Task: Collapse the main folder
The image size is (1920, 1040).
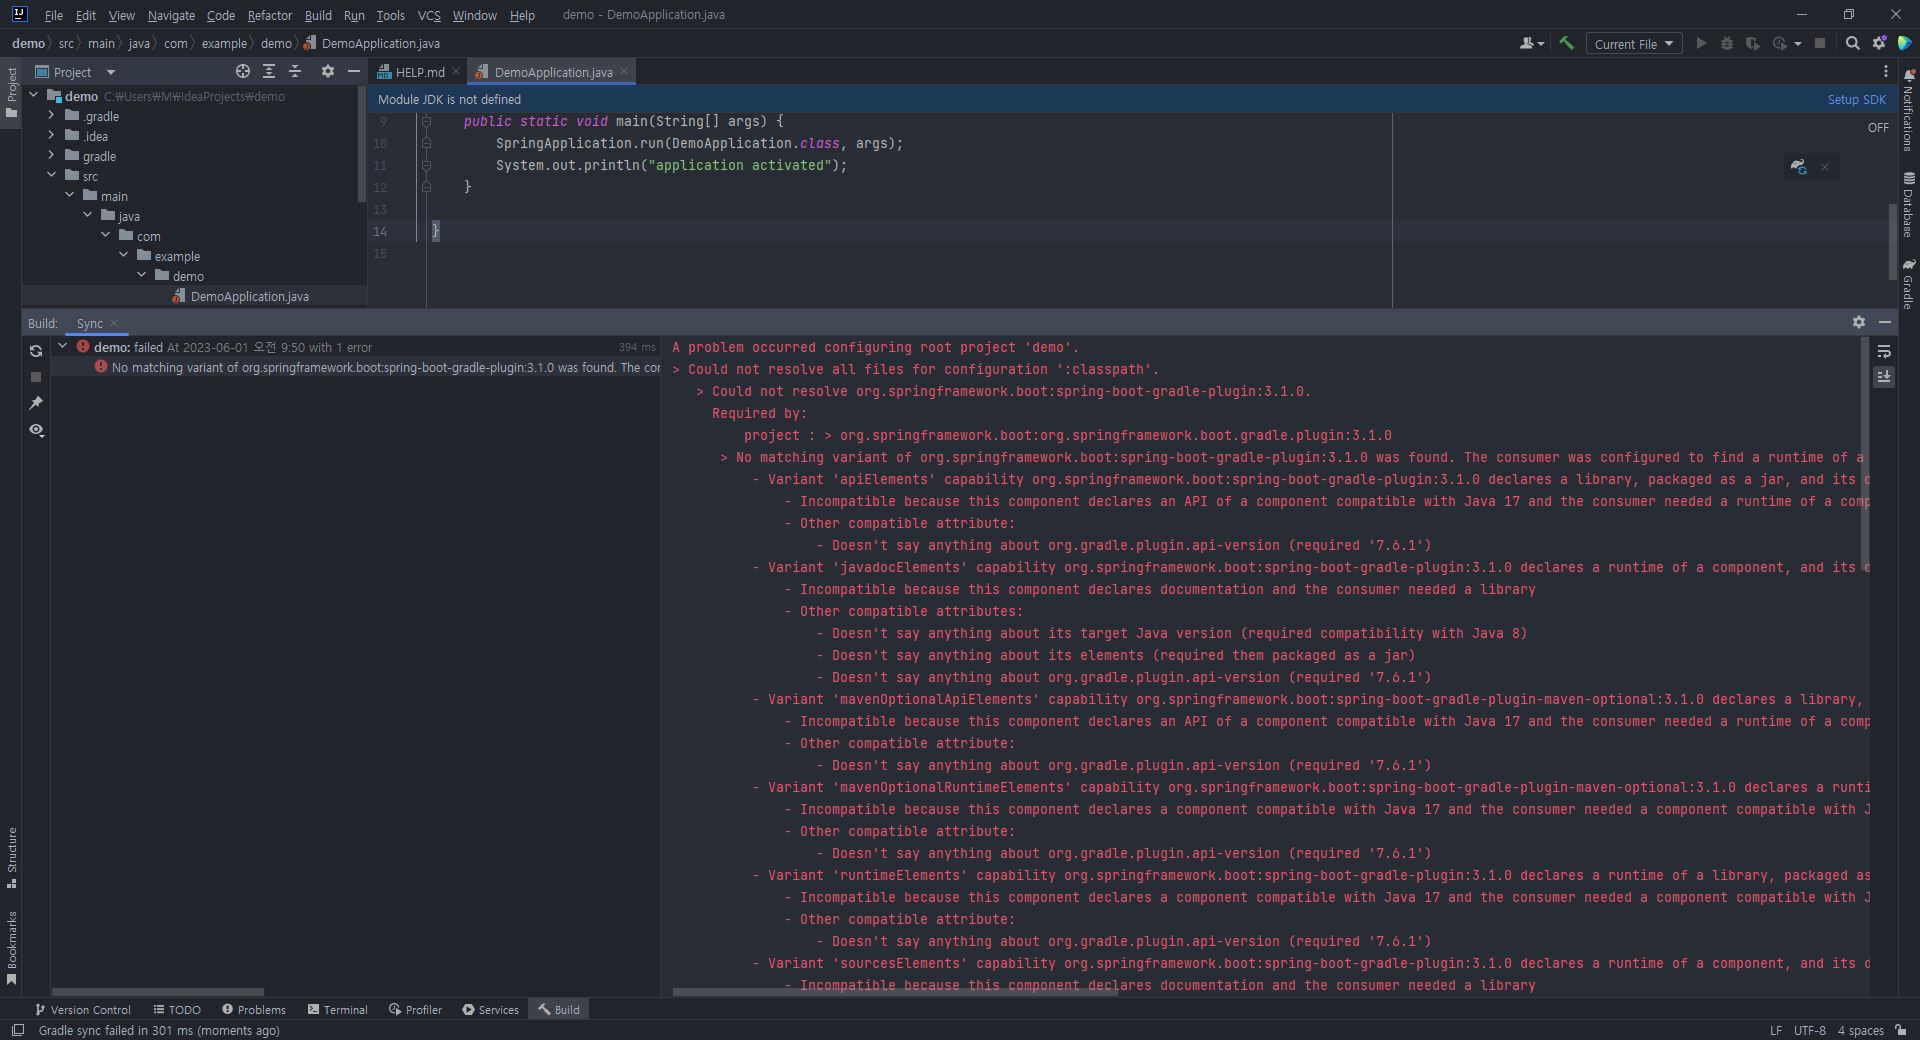Action: (69, 196)
